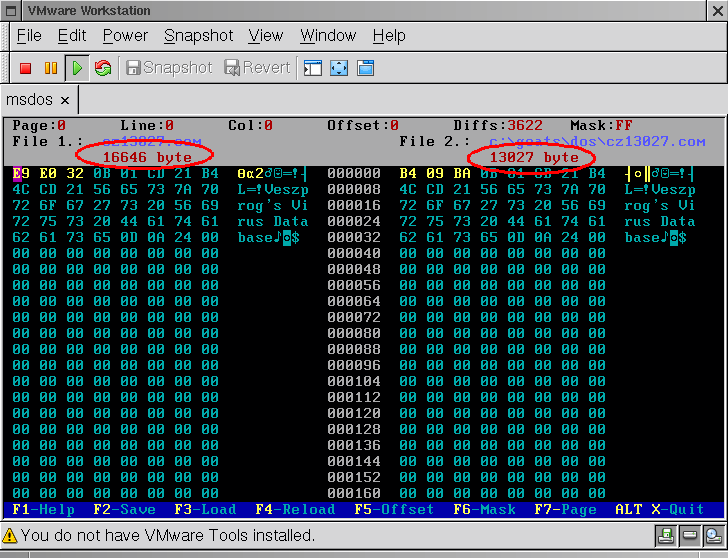
Task: Click the F2-Save label
Action: pyautogui.click(x=124, y=509)
